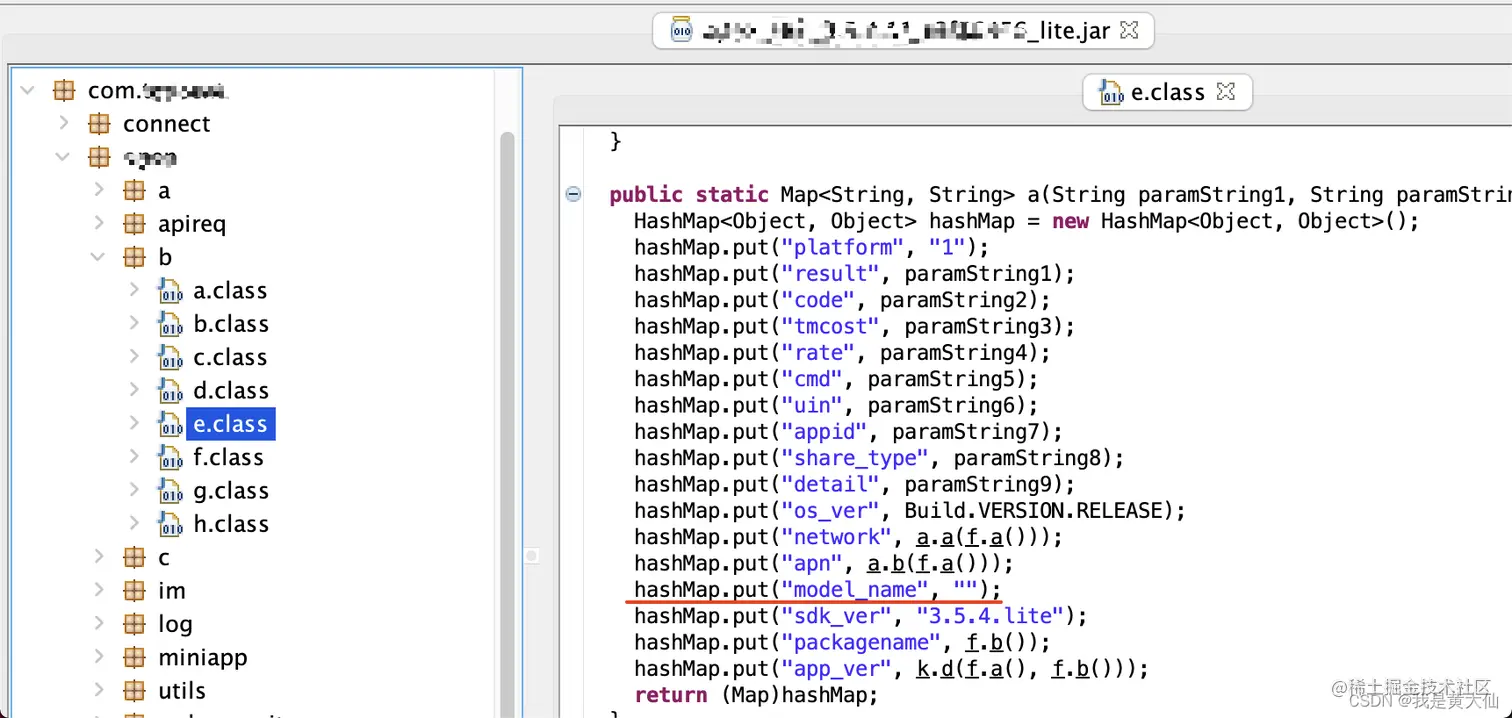1512x718 pixels.
Task: Expand the im package arrow
Action: (x=99, y=591)
